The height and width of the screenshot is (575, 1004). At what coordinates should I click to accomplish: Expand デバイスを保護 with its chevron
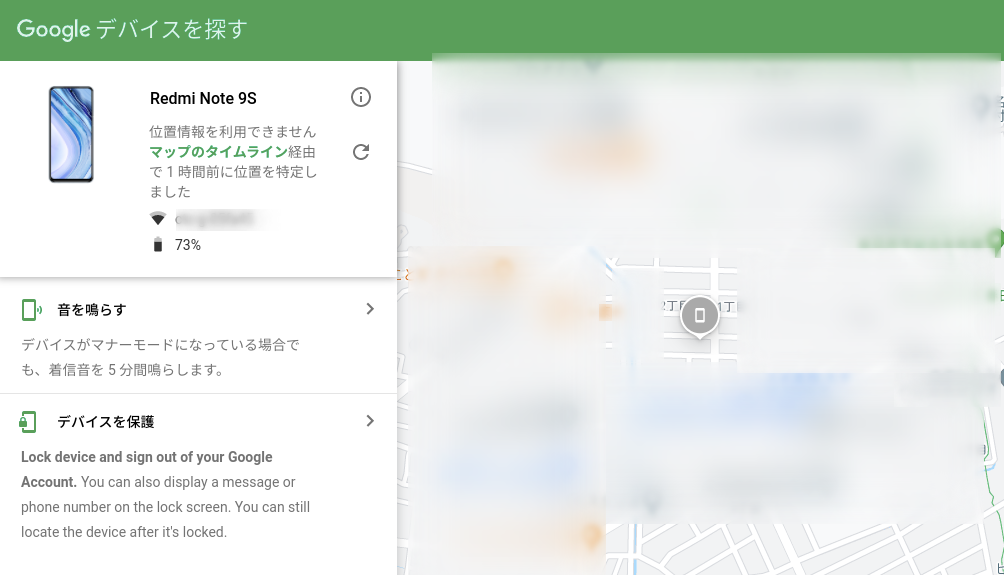tap(369, 421)
